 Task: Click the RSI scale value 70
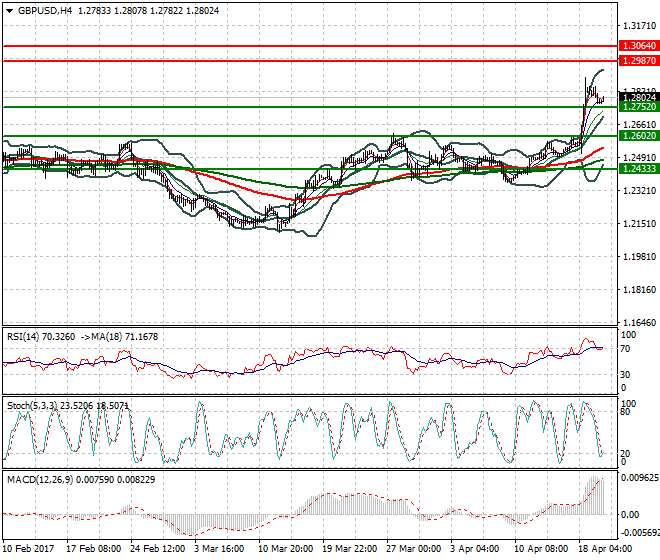625,349
